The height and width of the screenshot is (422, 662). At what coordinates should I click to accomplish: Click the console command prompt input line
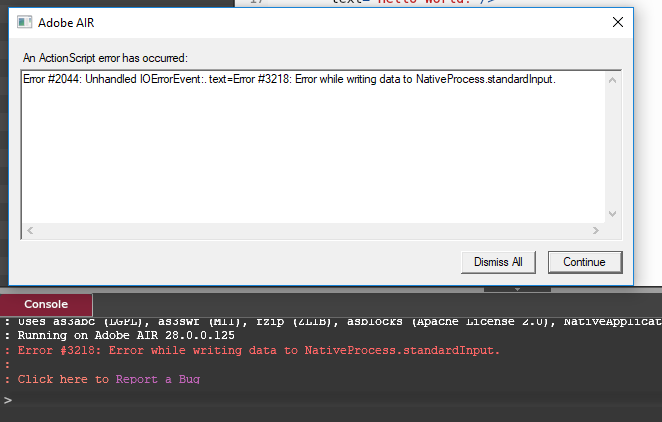(x=331, y=400)
